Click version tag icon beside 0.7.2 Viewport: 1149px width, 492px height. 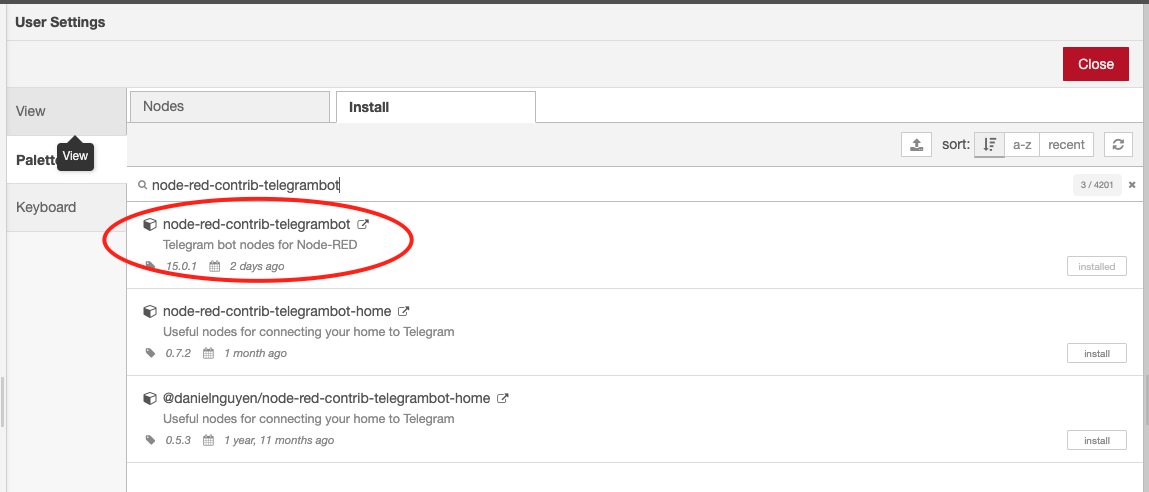[x=151, y=353]
